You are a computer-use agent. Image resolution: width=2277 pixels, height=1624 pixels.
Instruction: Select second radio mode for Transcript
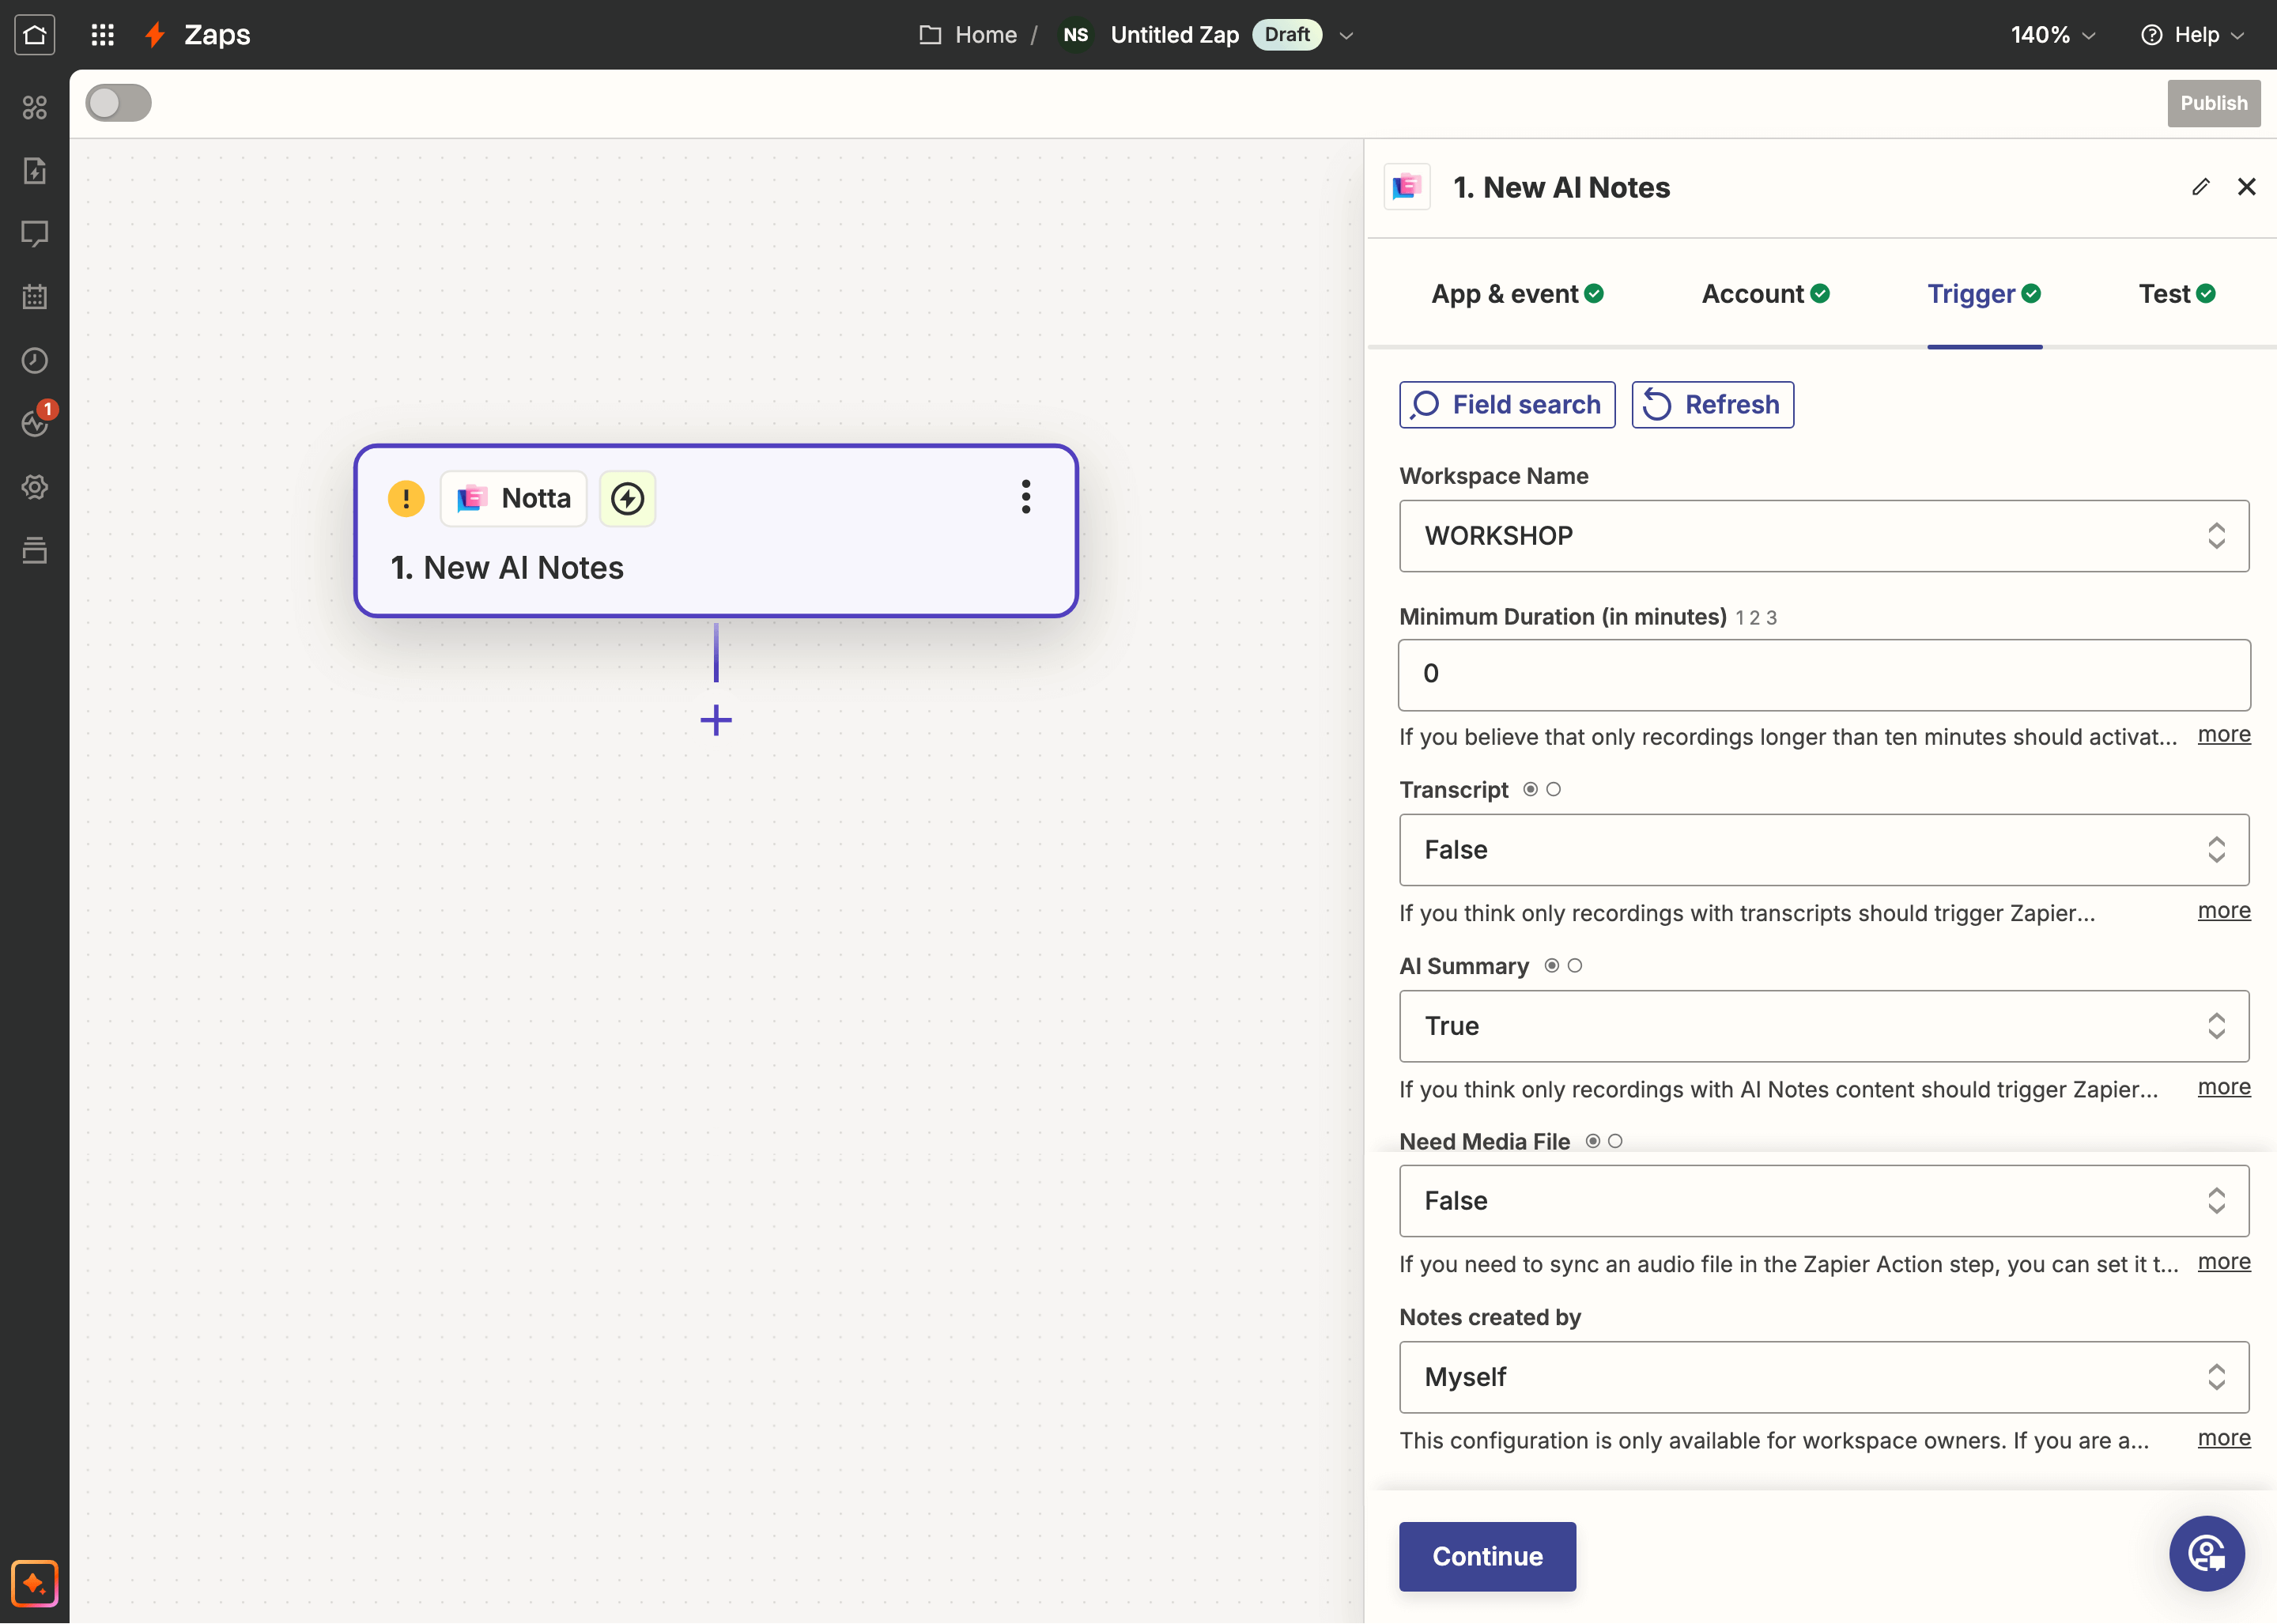point(1553,789)
